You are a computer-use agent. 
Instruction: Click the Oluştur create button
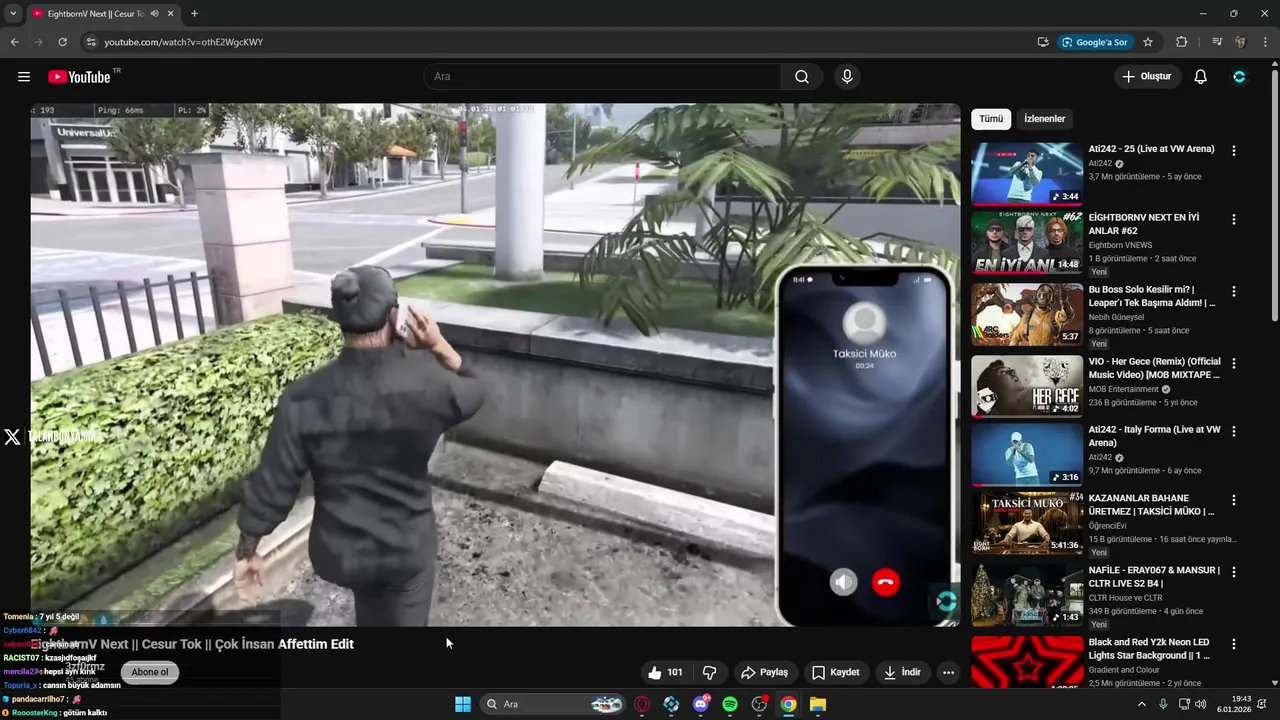[1147, 77]
